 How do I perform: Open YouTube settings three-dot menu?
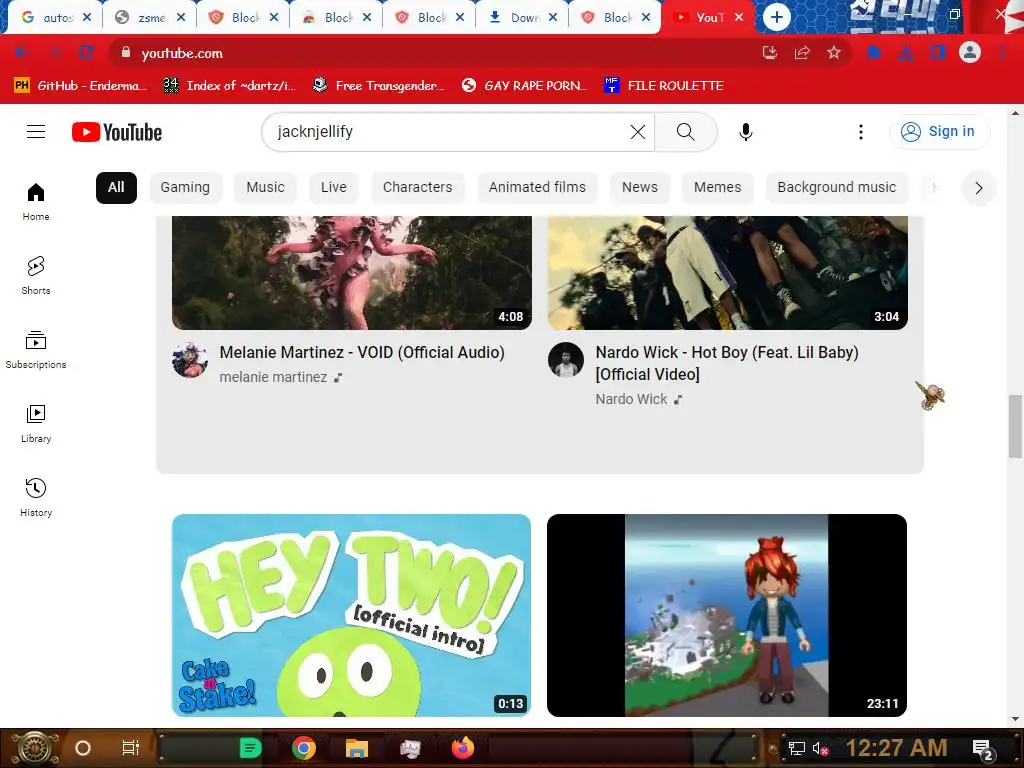(x=861, y=132)
